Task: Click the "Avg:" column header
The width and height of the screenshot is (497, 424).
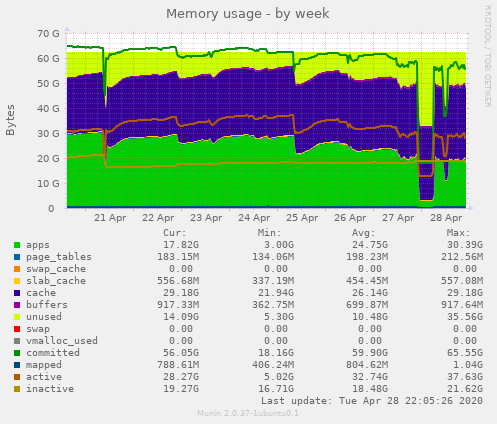Action: click(364, 233)
